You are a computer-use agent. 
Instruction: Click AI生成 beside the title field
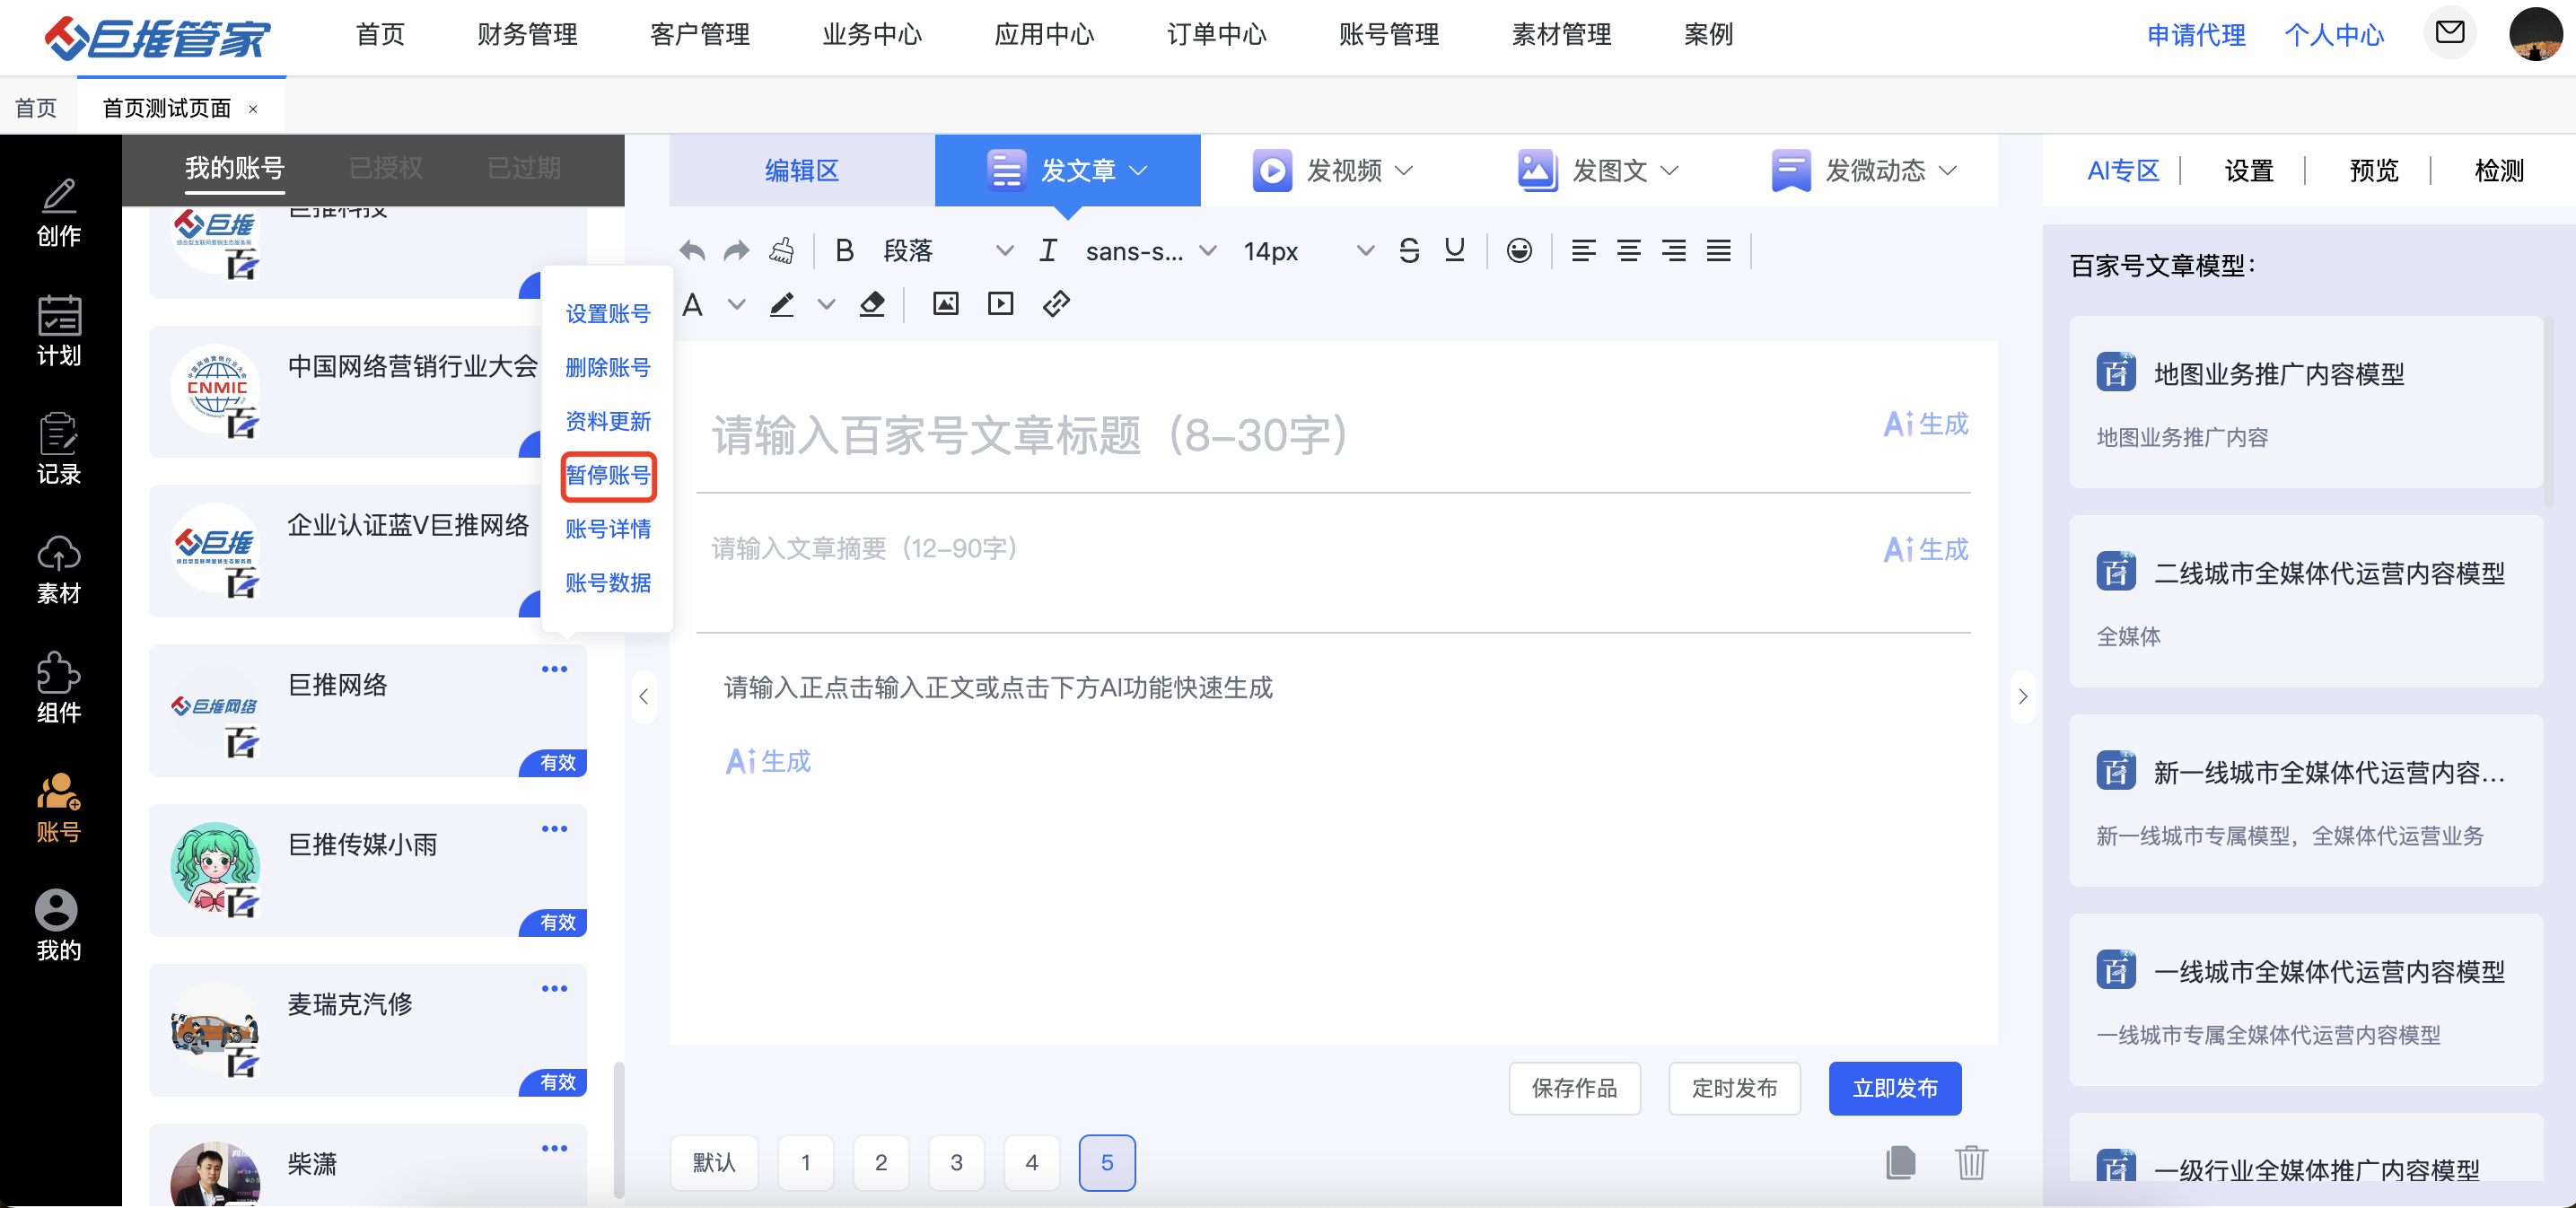[1926, 424]
